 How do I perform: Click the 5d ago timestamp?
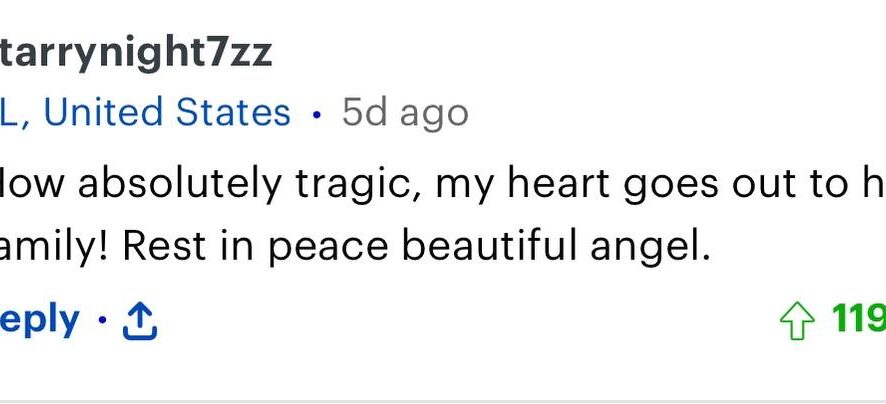coord(405,114)
